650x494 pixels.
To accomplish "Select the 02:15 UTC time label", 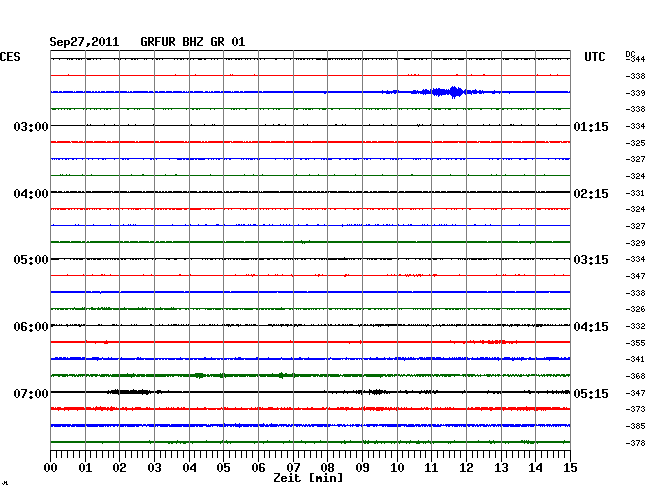I will click(x=591, y=194).
